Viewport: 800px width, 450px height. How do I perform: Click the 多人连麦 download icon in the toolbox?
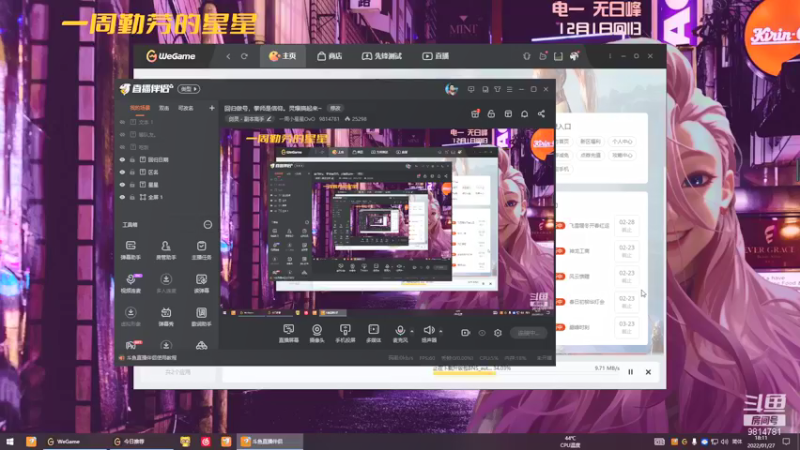pyautogui.click(x=166, y=279)
